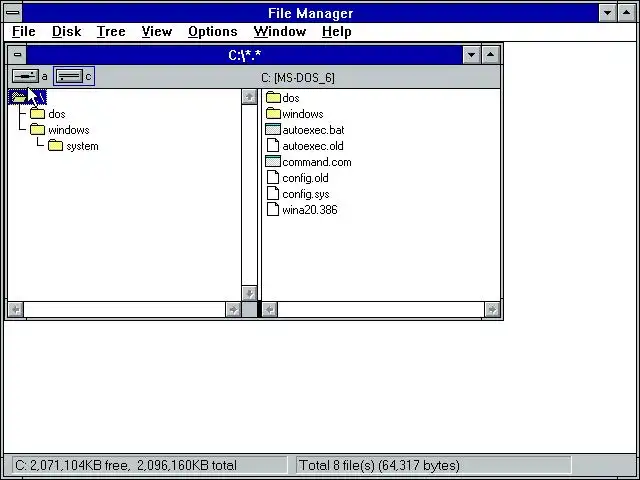Click file pane scroll left arrow

(270, 309)
